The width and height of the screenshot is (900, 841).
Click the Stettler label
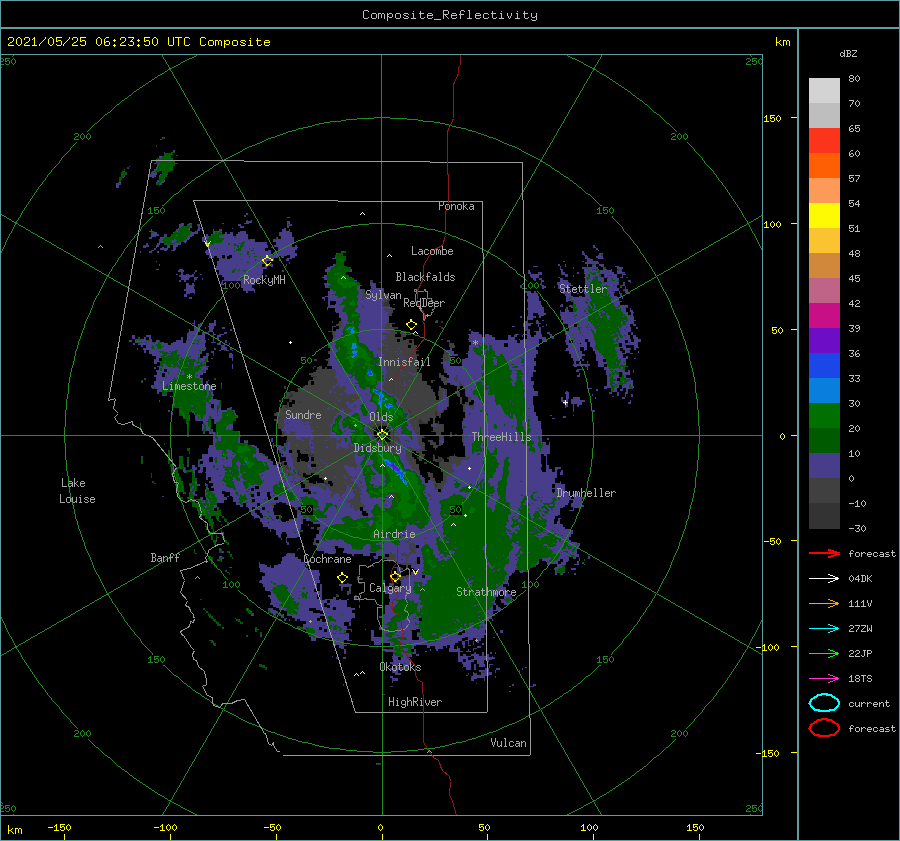point(583,289)
